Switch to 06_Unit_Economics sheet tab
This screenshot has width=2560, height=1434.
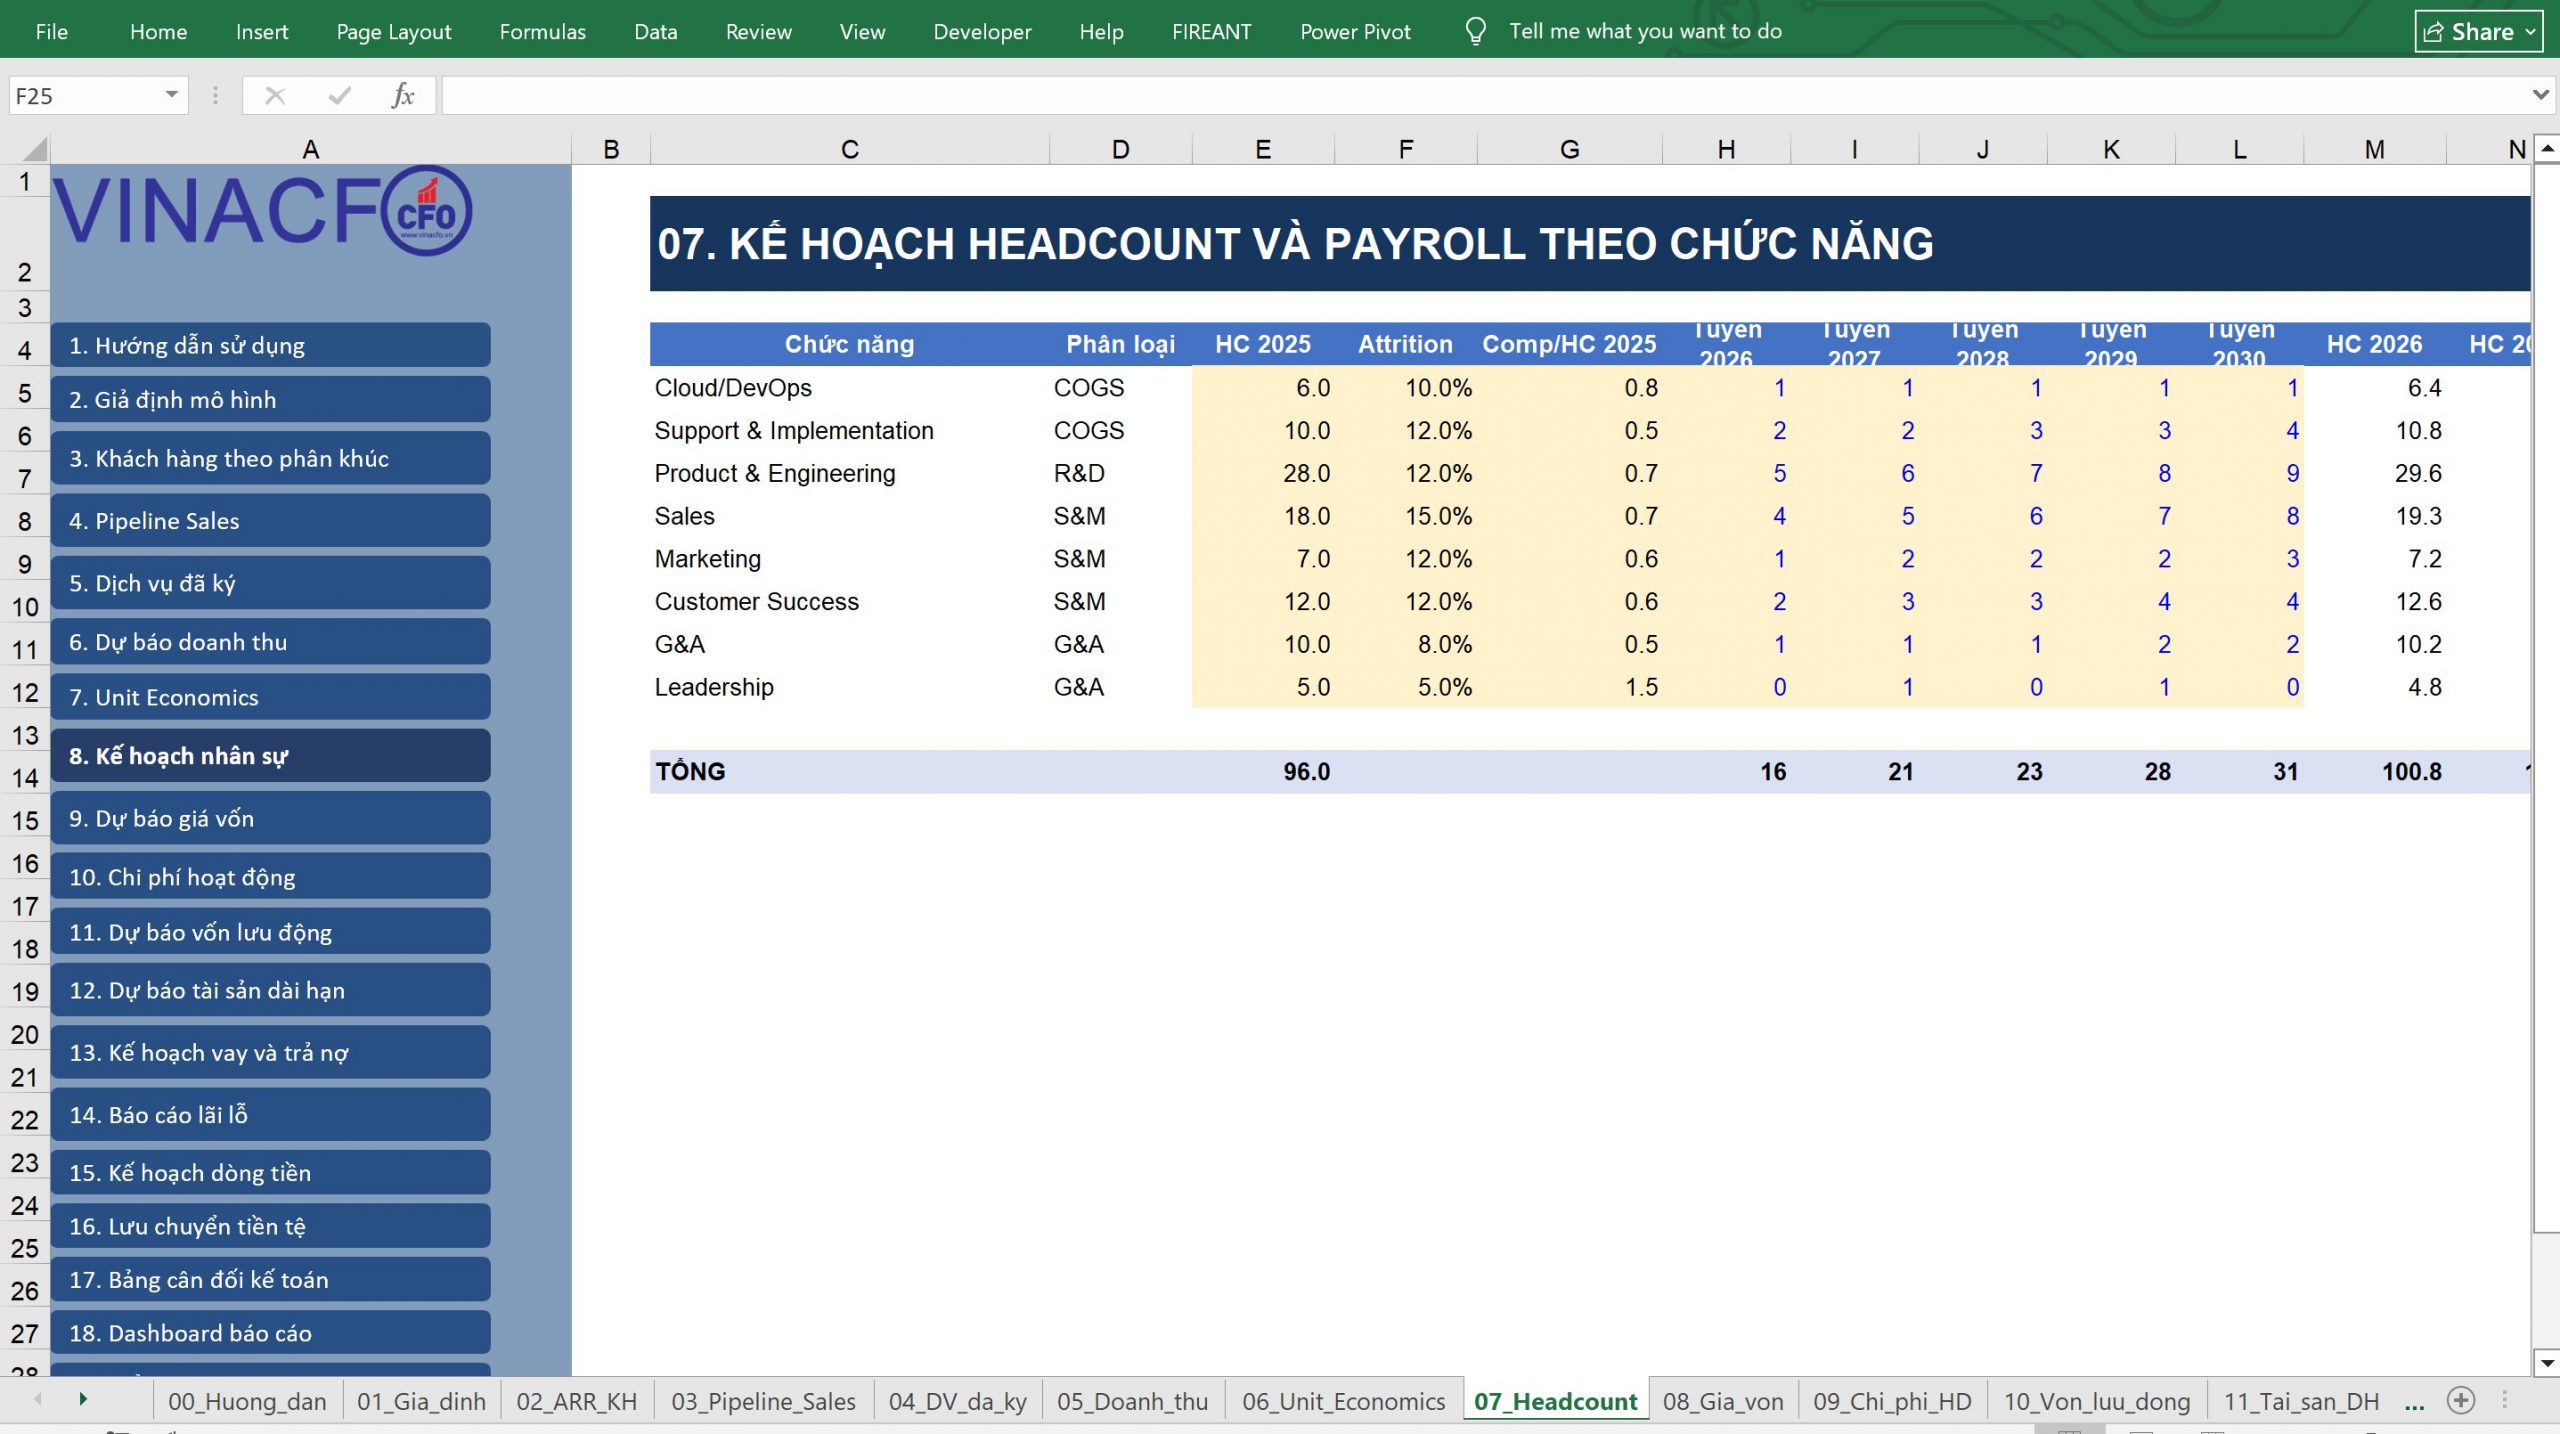[x=1343, y=1401]
